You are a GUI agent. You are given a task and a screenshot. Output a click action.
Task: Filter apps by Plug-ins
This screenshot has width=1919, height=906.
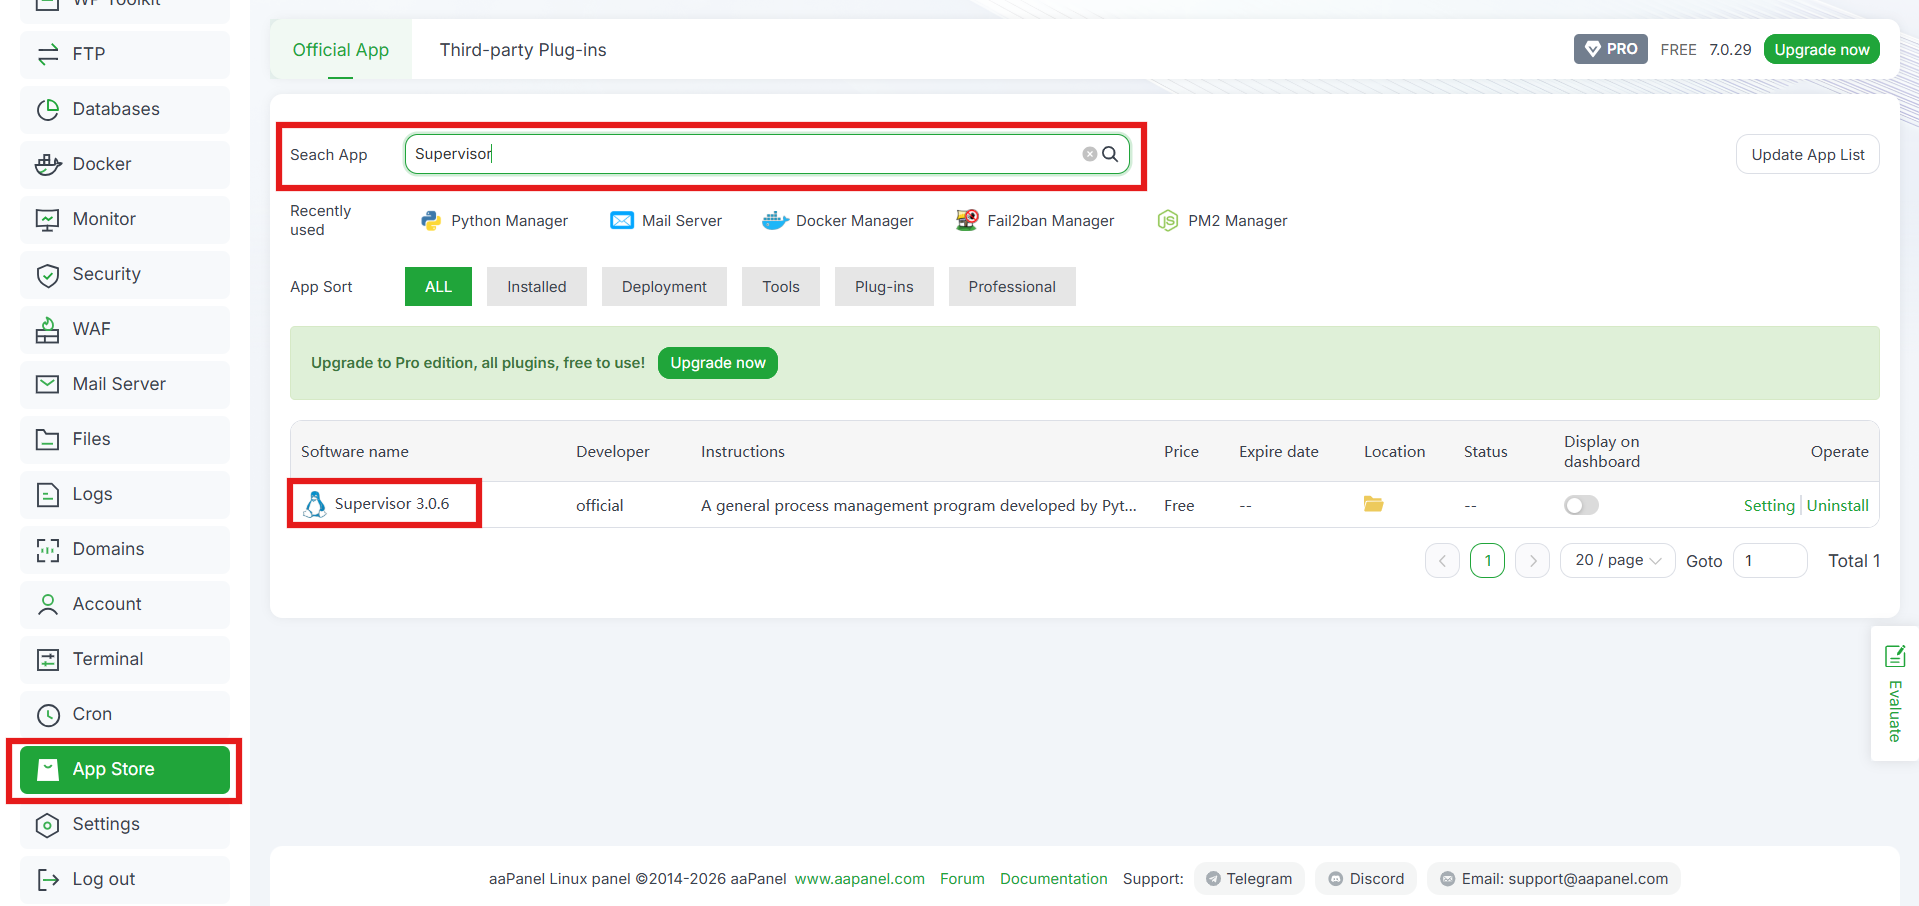click(884, 287)
